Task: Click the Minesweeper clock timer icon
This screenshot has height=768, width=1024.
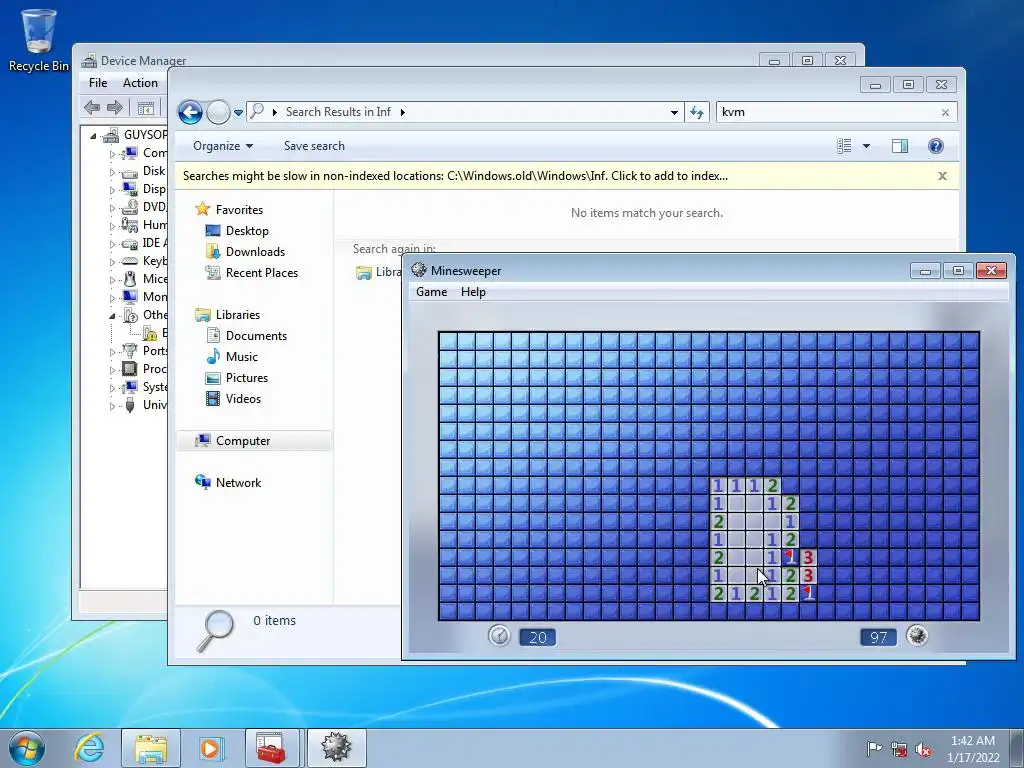Action: pyautogui.click(x=500, y=635)
